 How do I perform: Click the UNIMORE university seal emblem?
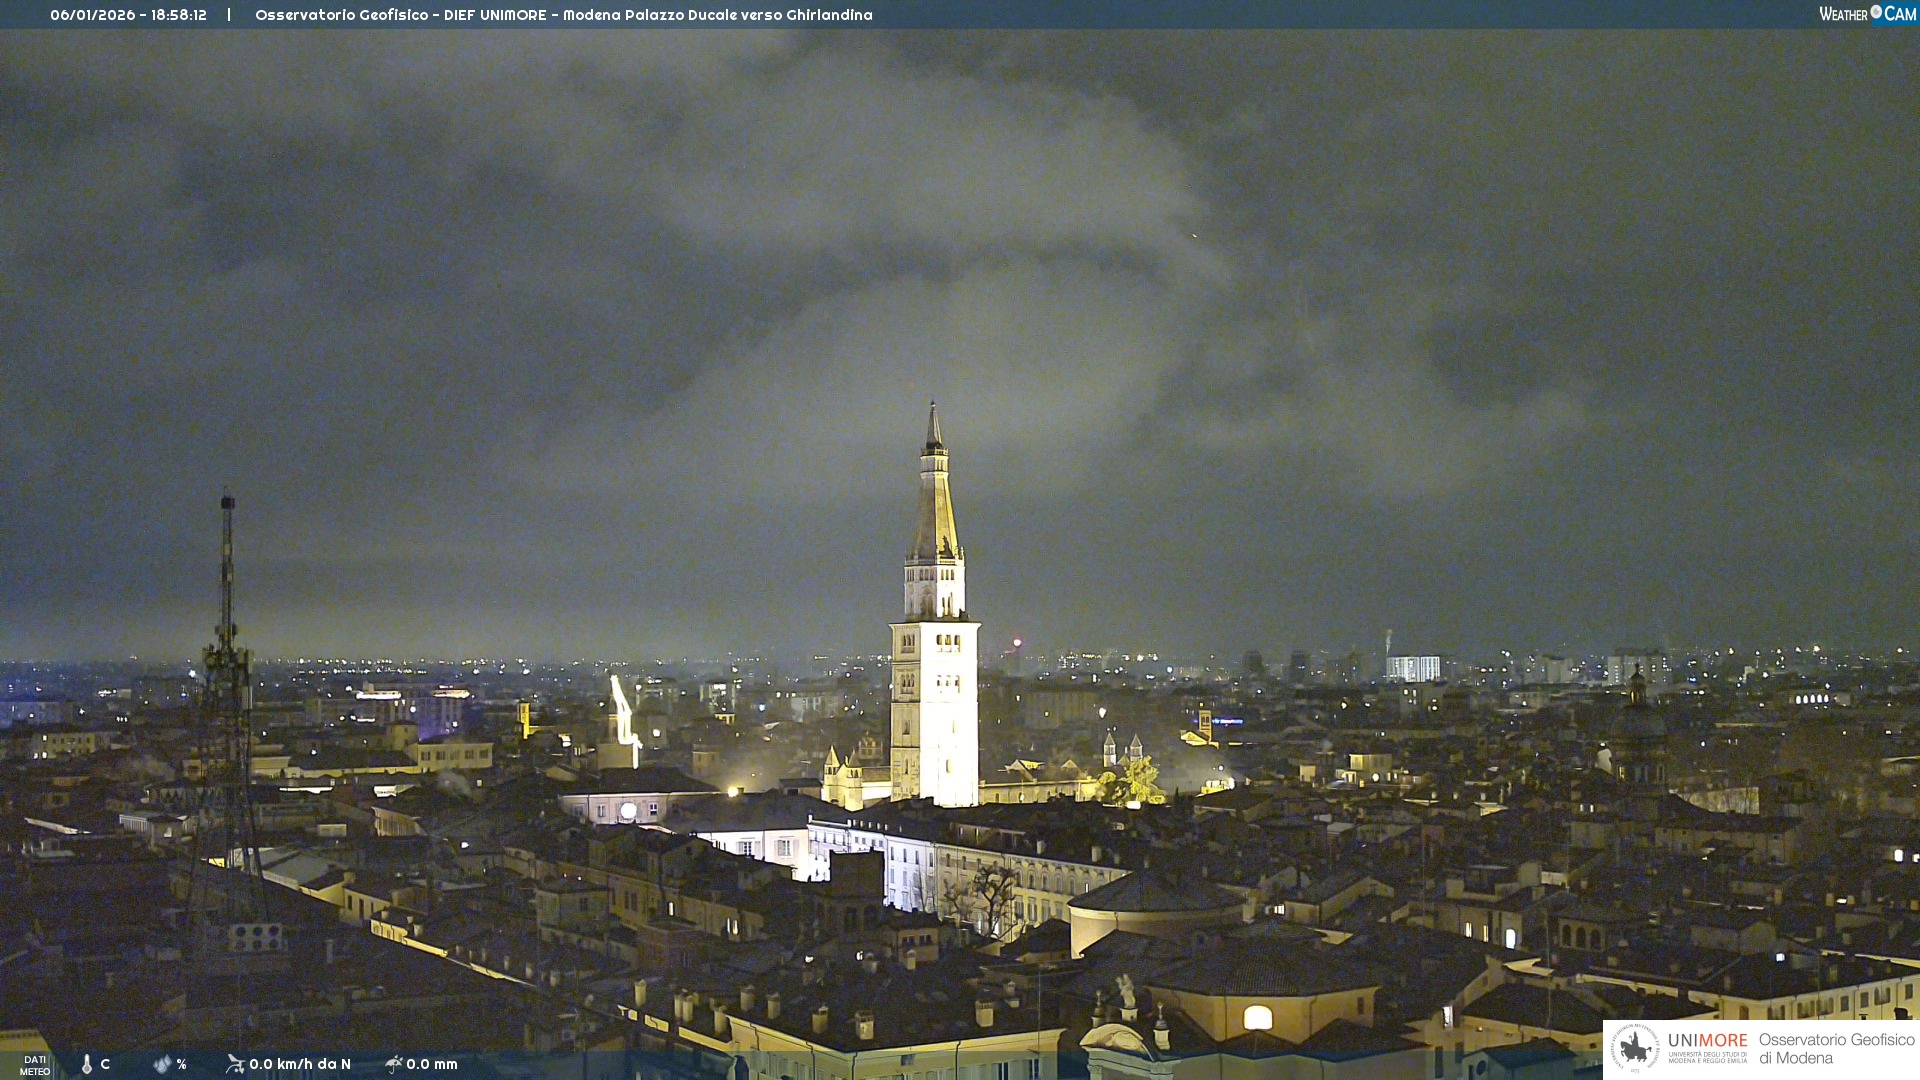point(1635,1048)
